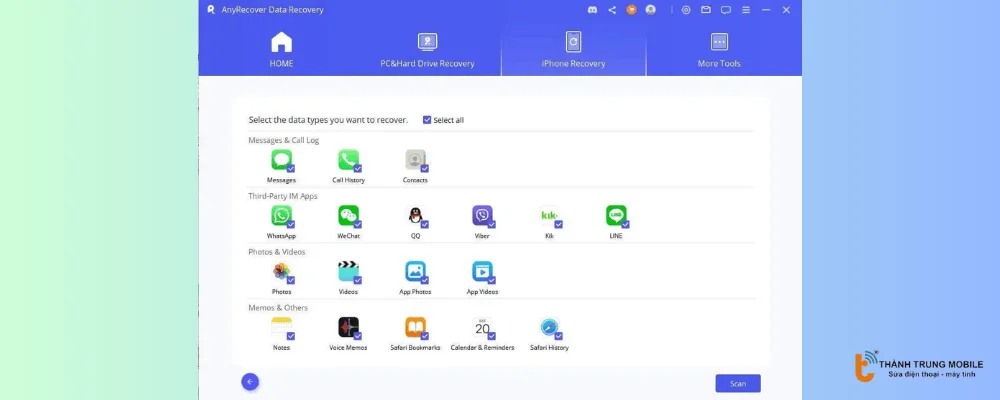This screenshot has width=1000, height=400.
Task: Go to the HOME tab
Action: click(281, 49)
